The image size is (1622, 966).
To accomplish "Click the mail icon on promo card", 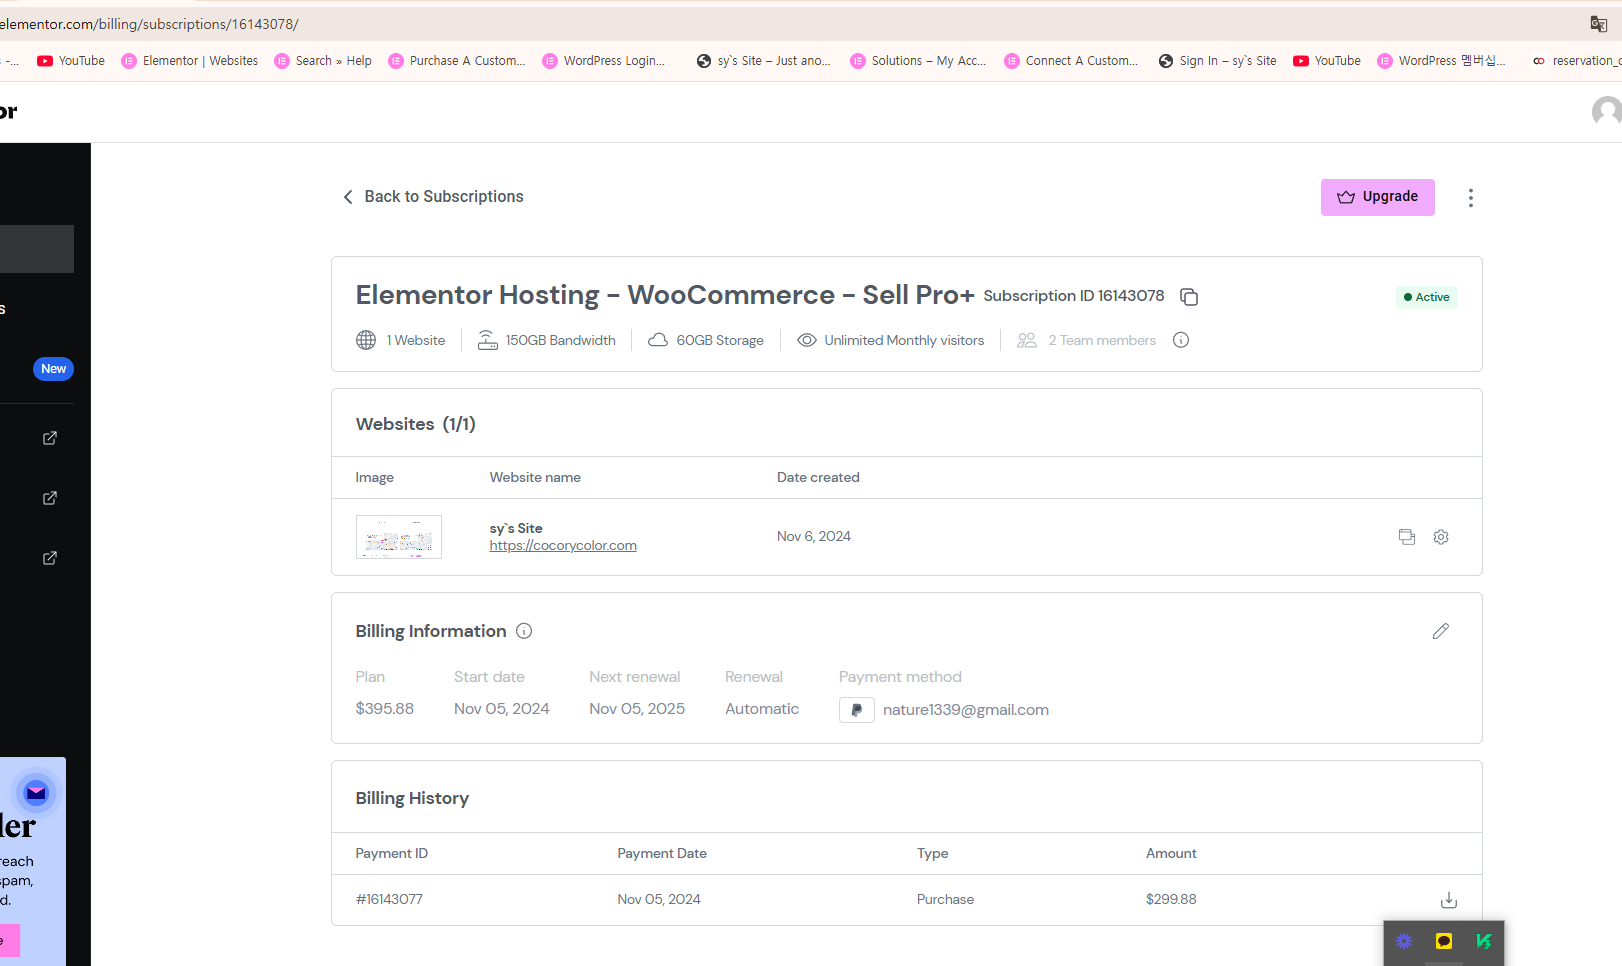I will [x=36, y=793].
